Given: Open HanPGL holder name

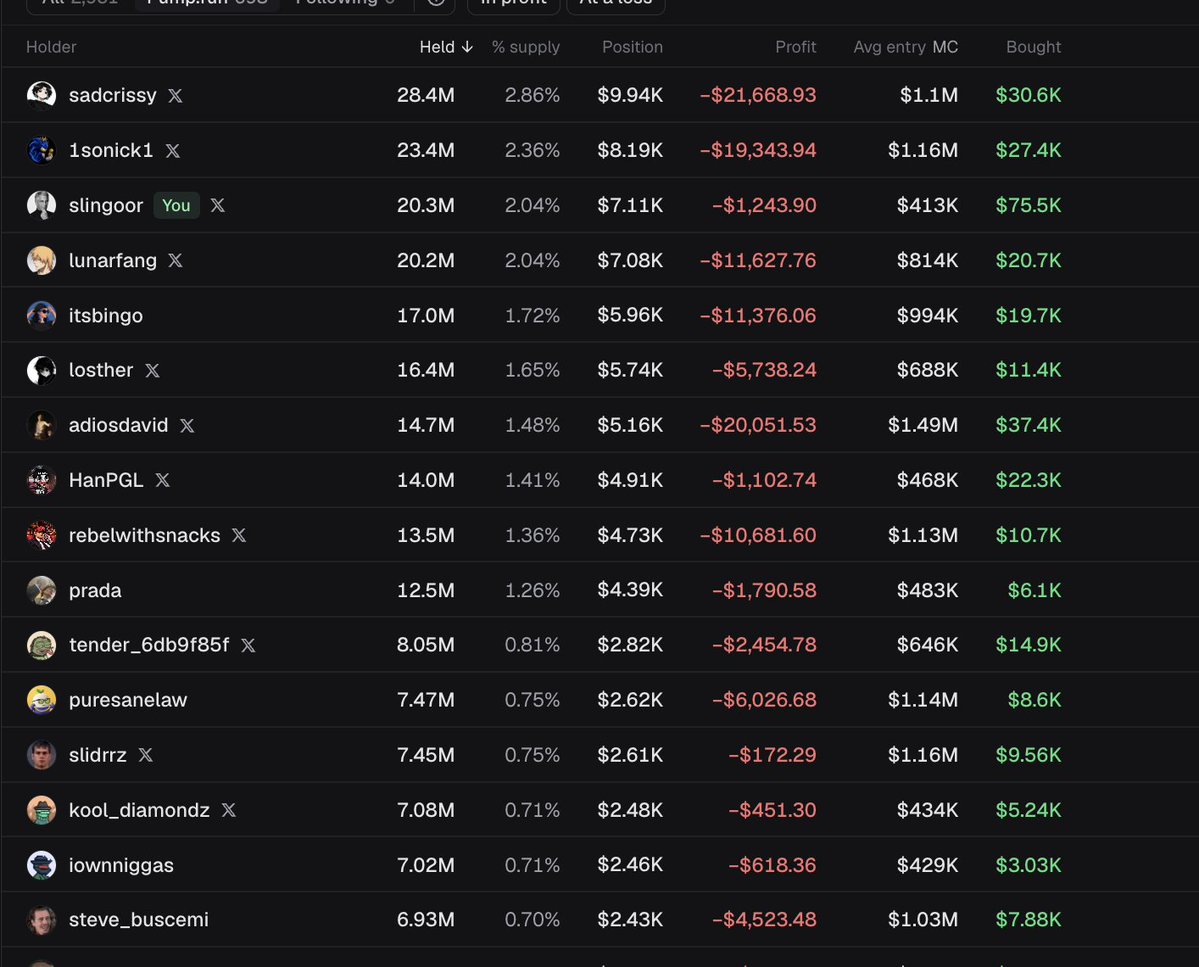Looking at the screenshot, I should [x=106, y=480].
